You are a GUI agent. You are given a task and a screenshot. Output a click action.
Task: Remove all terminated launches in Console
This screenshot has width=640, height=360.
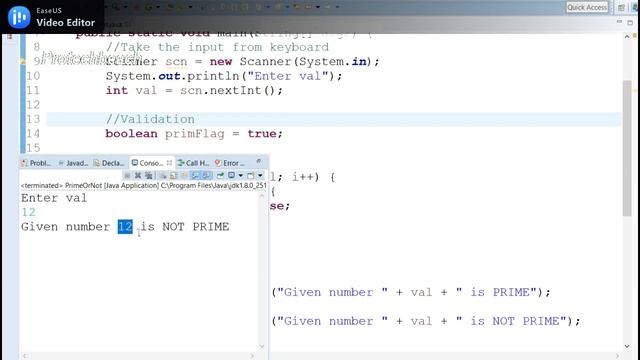pyautogui.click(x=149, y=176)
